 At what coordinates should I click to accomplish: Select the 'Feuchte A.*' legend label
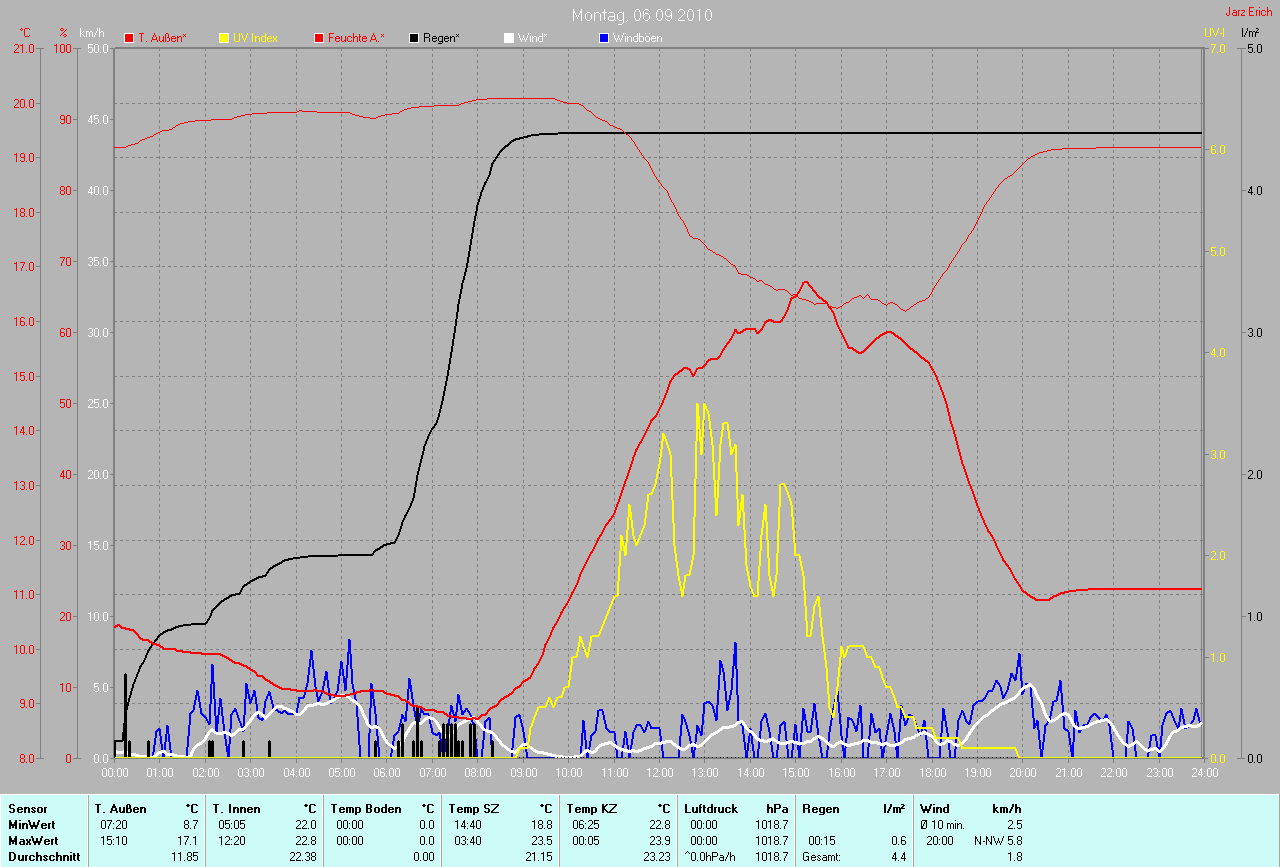tap(356, 38)
